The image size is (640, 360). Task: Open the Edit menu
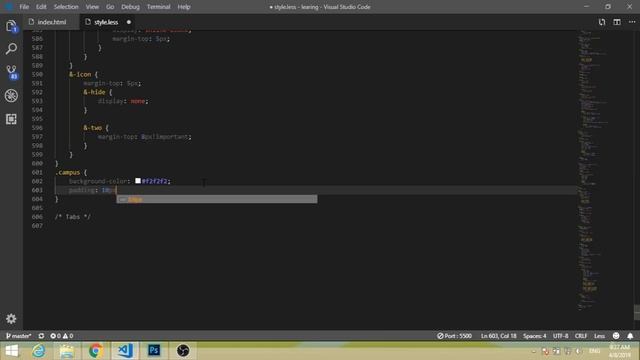coord(41,7)
